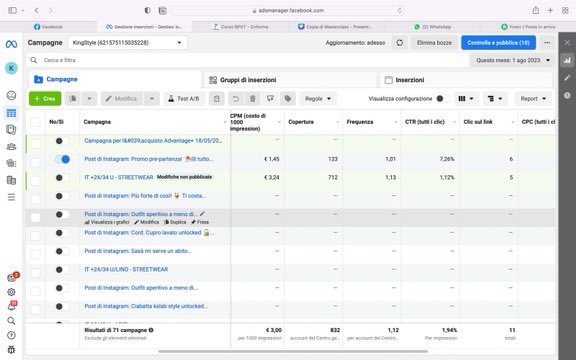This screenshot has width=576, height=360.
Task: Click the three-dots more options button
Action: pyautogui.click(x=547, y=43)
